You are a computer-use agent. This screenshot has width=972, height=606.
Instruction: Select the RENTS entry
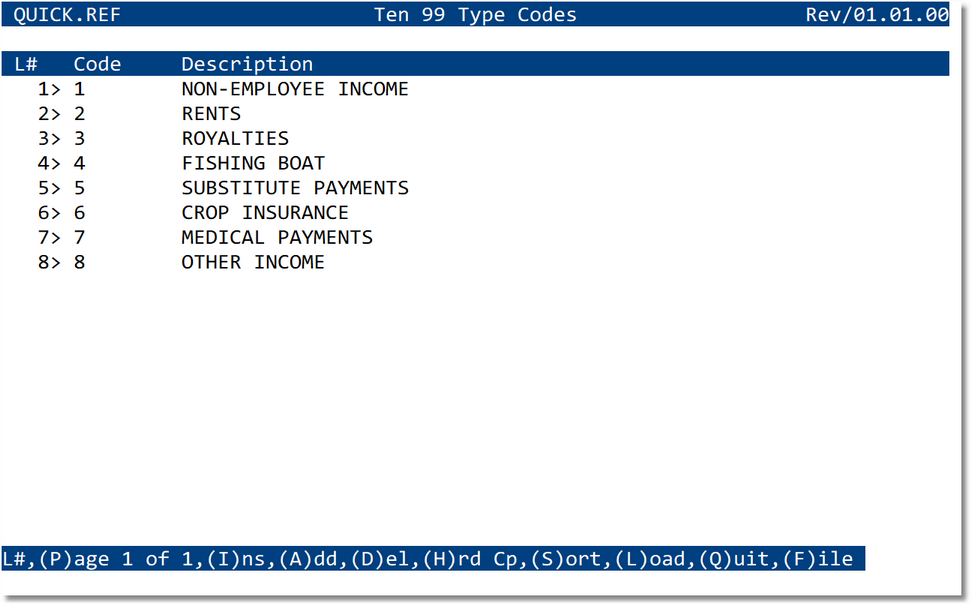tap(211, 113)
